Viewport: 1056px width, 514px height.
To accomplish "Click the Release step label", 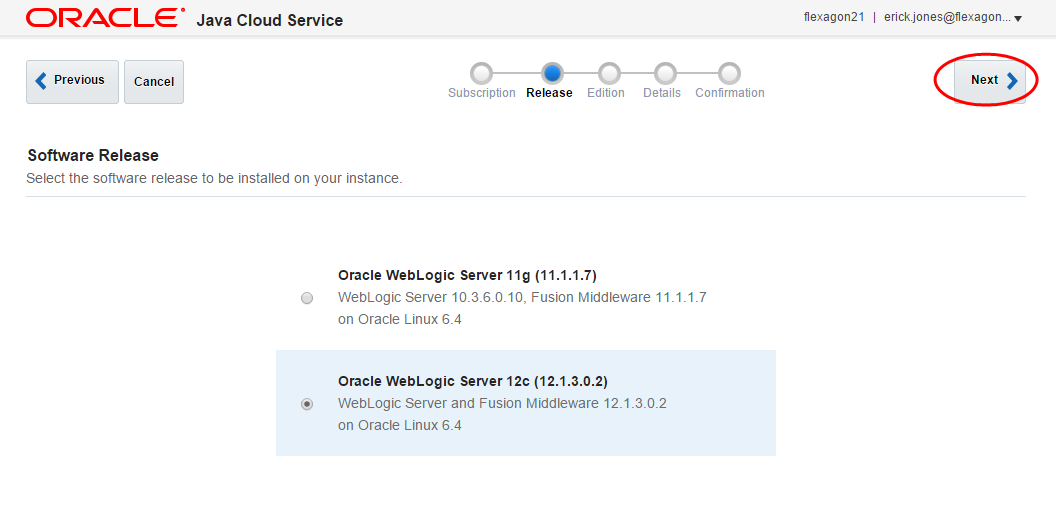I will pyautogui.click(x=550, y=93).
